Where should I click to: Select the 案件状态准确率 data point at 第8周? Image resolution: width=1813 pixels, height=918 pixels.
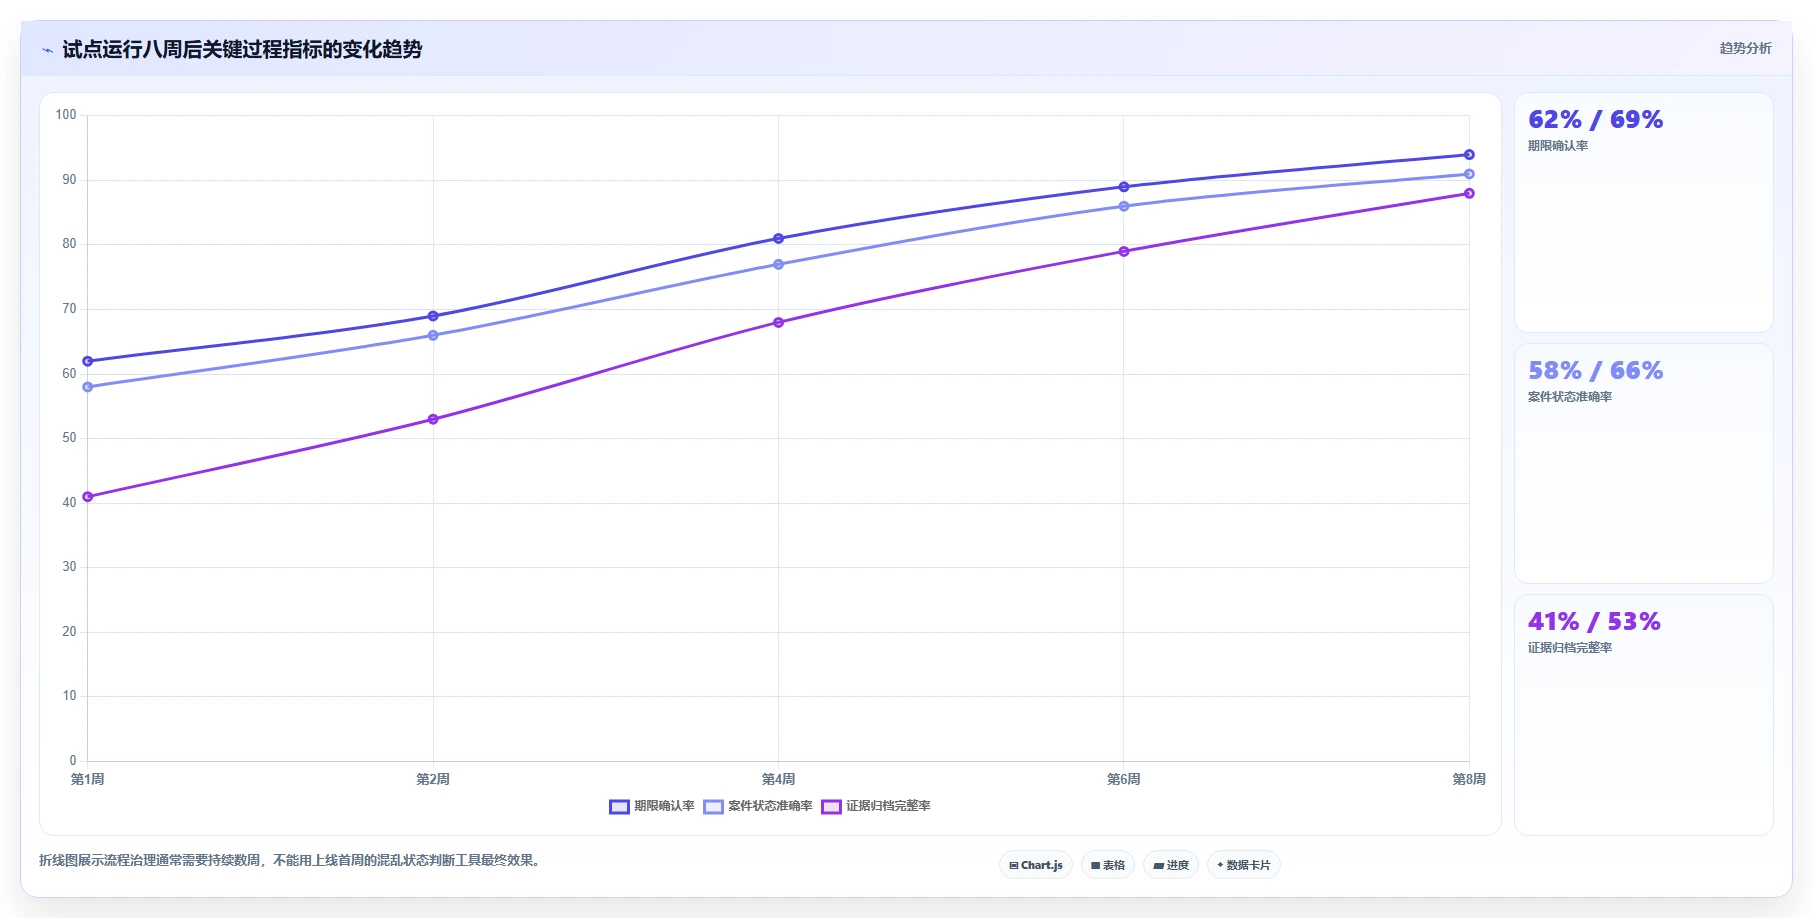[1469, 174]
